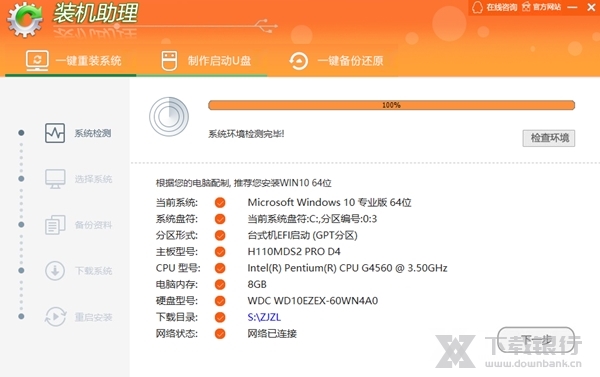Image resolution: width=600 pixels, height=377 pixels.
Task: Click the 下一步 button
Action: pyautogui.click(x=536, y=339)
